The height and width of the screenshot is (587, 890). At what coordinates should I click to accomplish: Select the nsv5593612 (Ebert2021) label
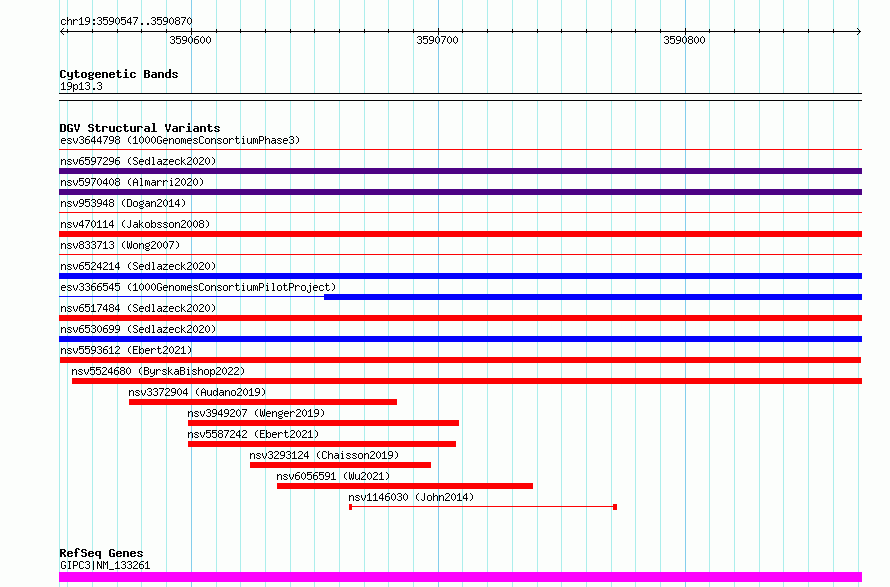pyautogui.click(x=126, y=350)
